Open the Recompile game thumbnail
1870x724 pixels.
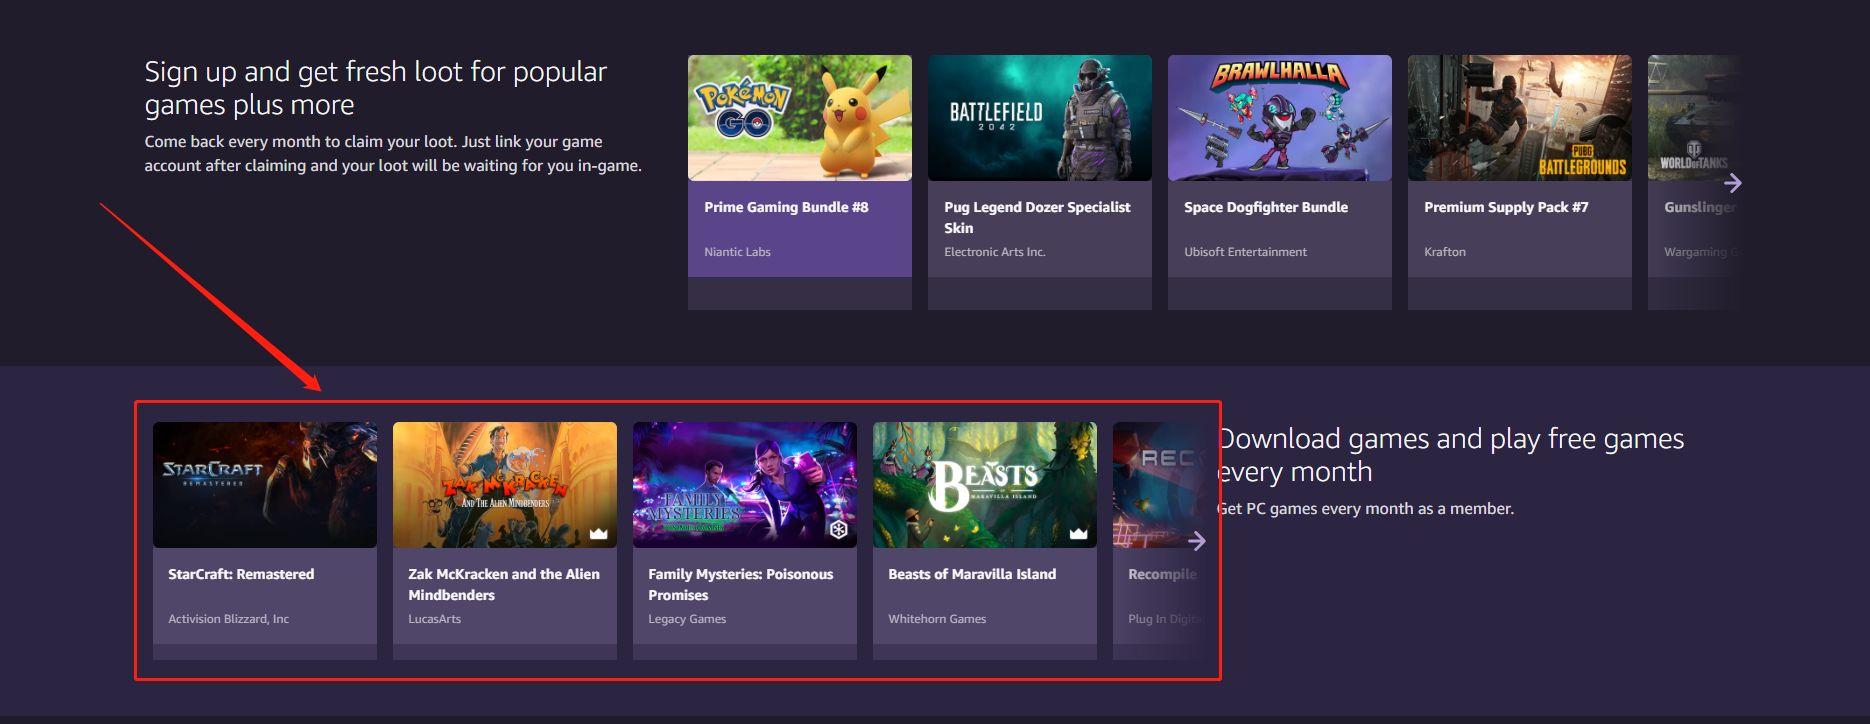1158,485
